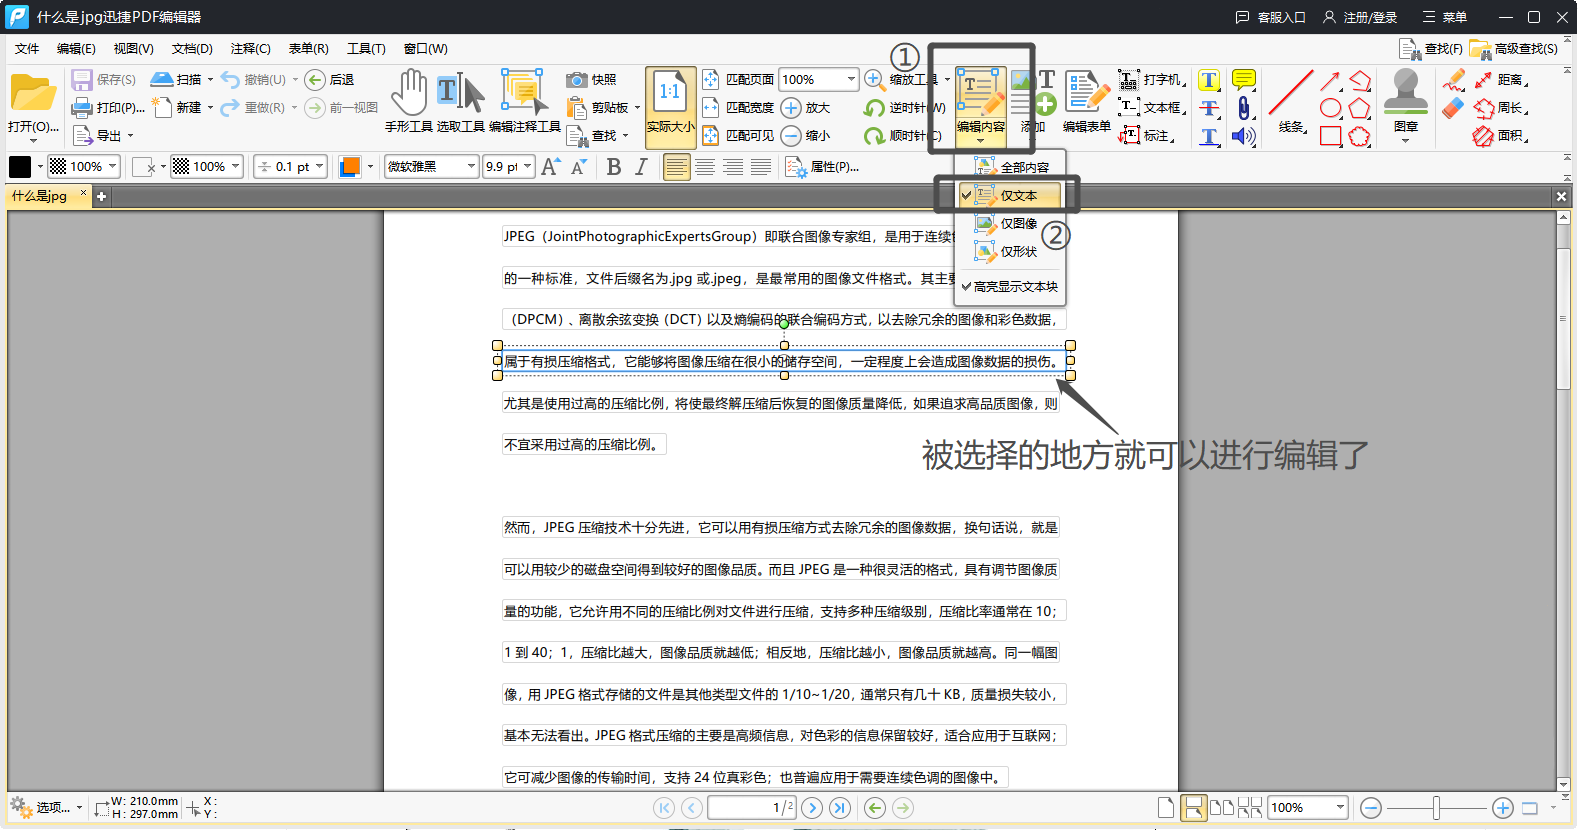1578x830 pixels.
Task: Rotate clockwise with 顺时针 icon
Action: 875,136
